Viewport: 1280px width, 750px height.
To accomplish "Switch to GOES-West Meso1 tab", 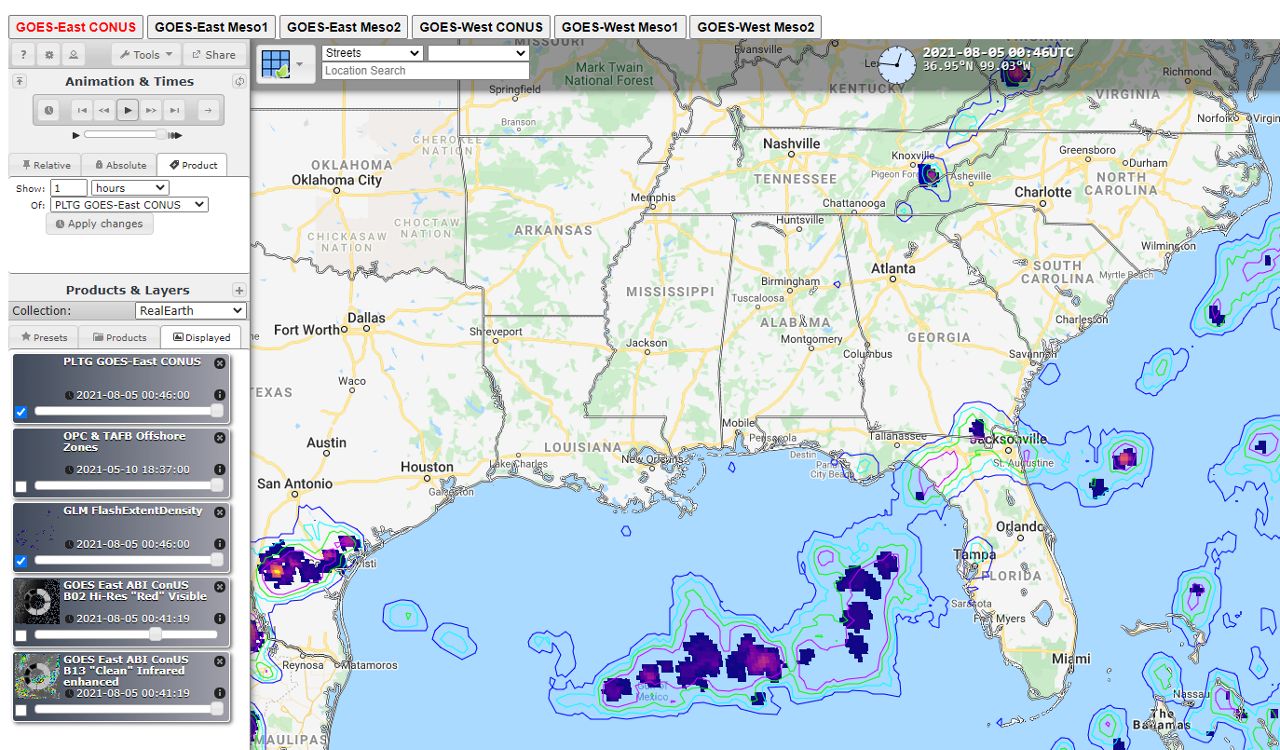I will click(x=620, y=27).
